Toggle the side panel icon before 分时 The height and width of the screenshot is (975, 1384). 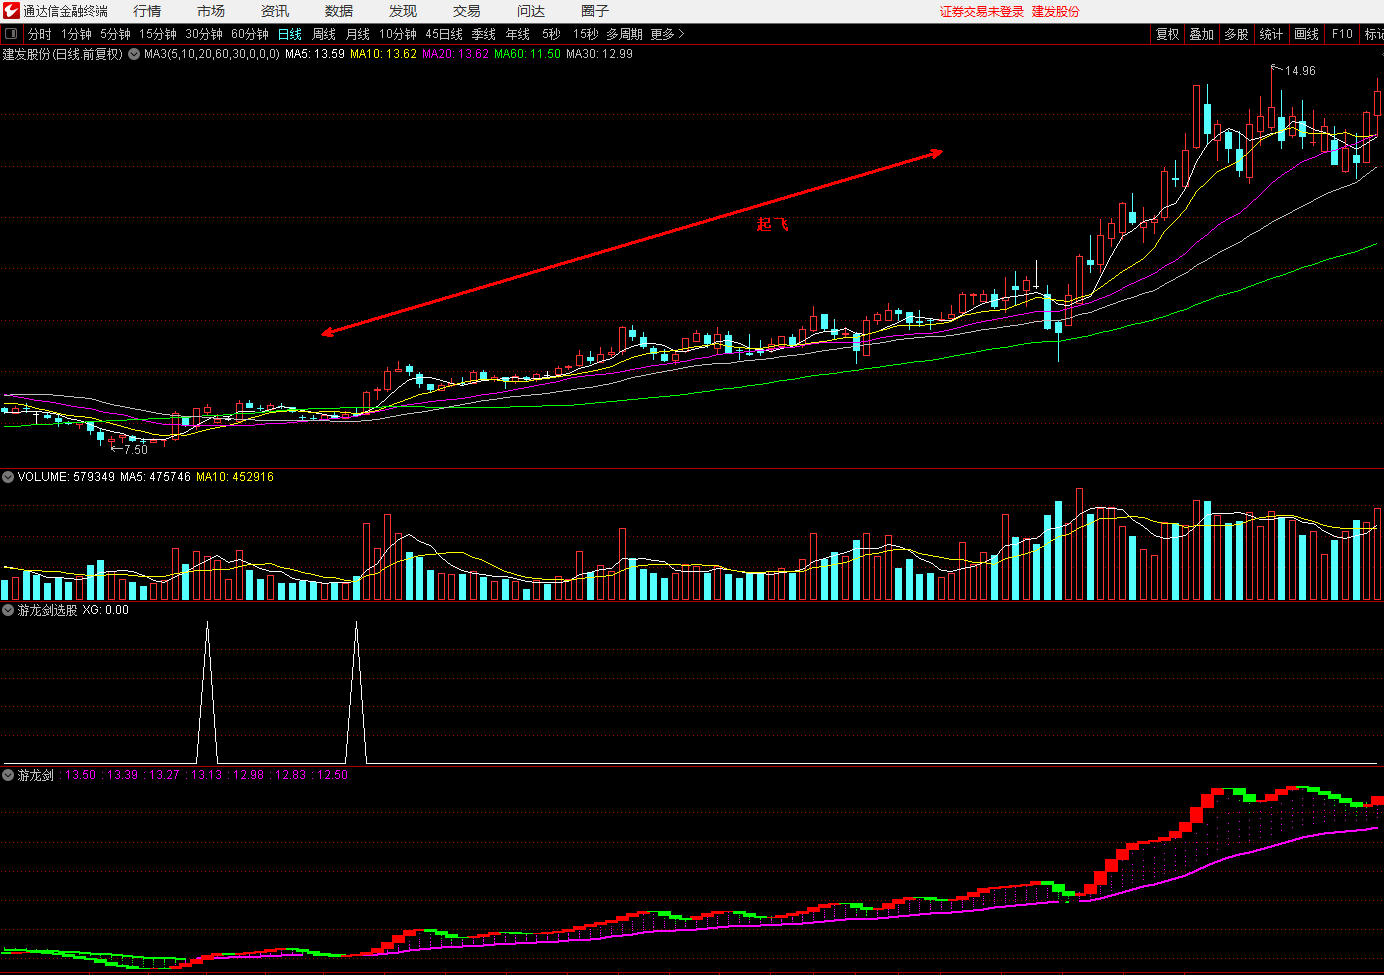(11, 34)
